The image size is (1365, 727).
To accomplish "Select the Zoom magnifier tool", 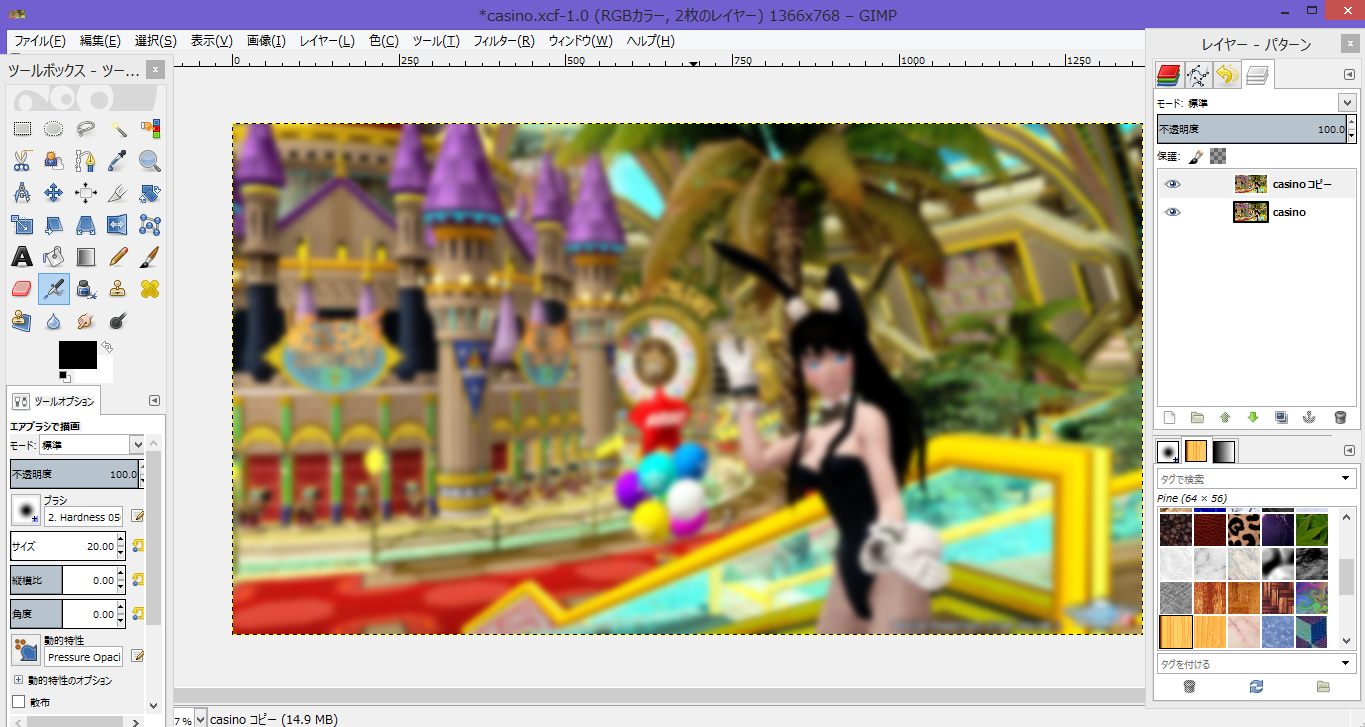I will point(150,160).
